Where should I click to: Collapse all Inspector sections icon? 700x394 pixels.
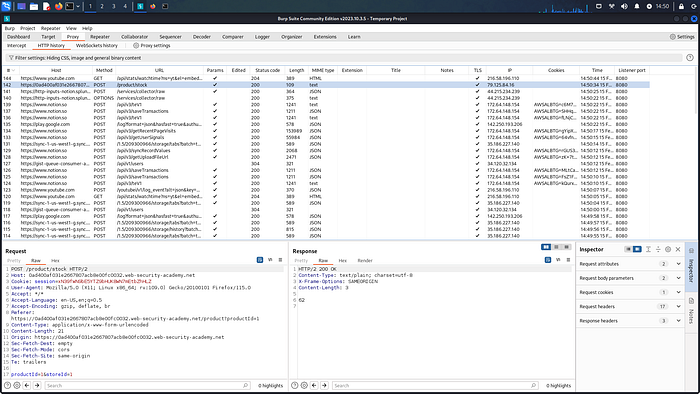[x=658, y=249]
